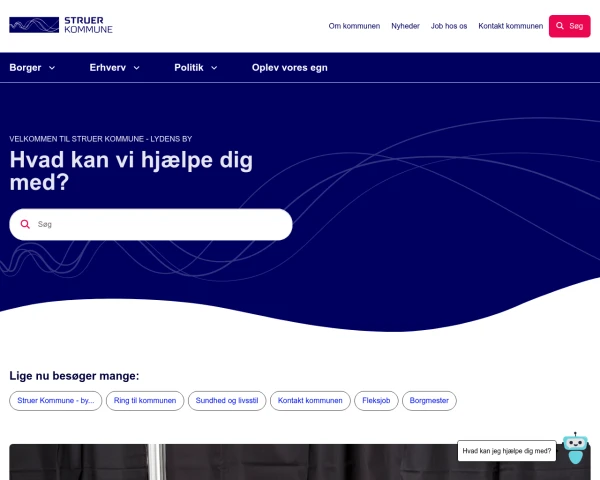This screenshot has width=600, height=480.
Task: Click the red Søg button in header
Action: click(569, 26)
